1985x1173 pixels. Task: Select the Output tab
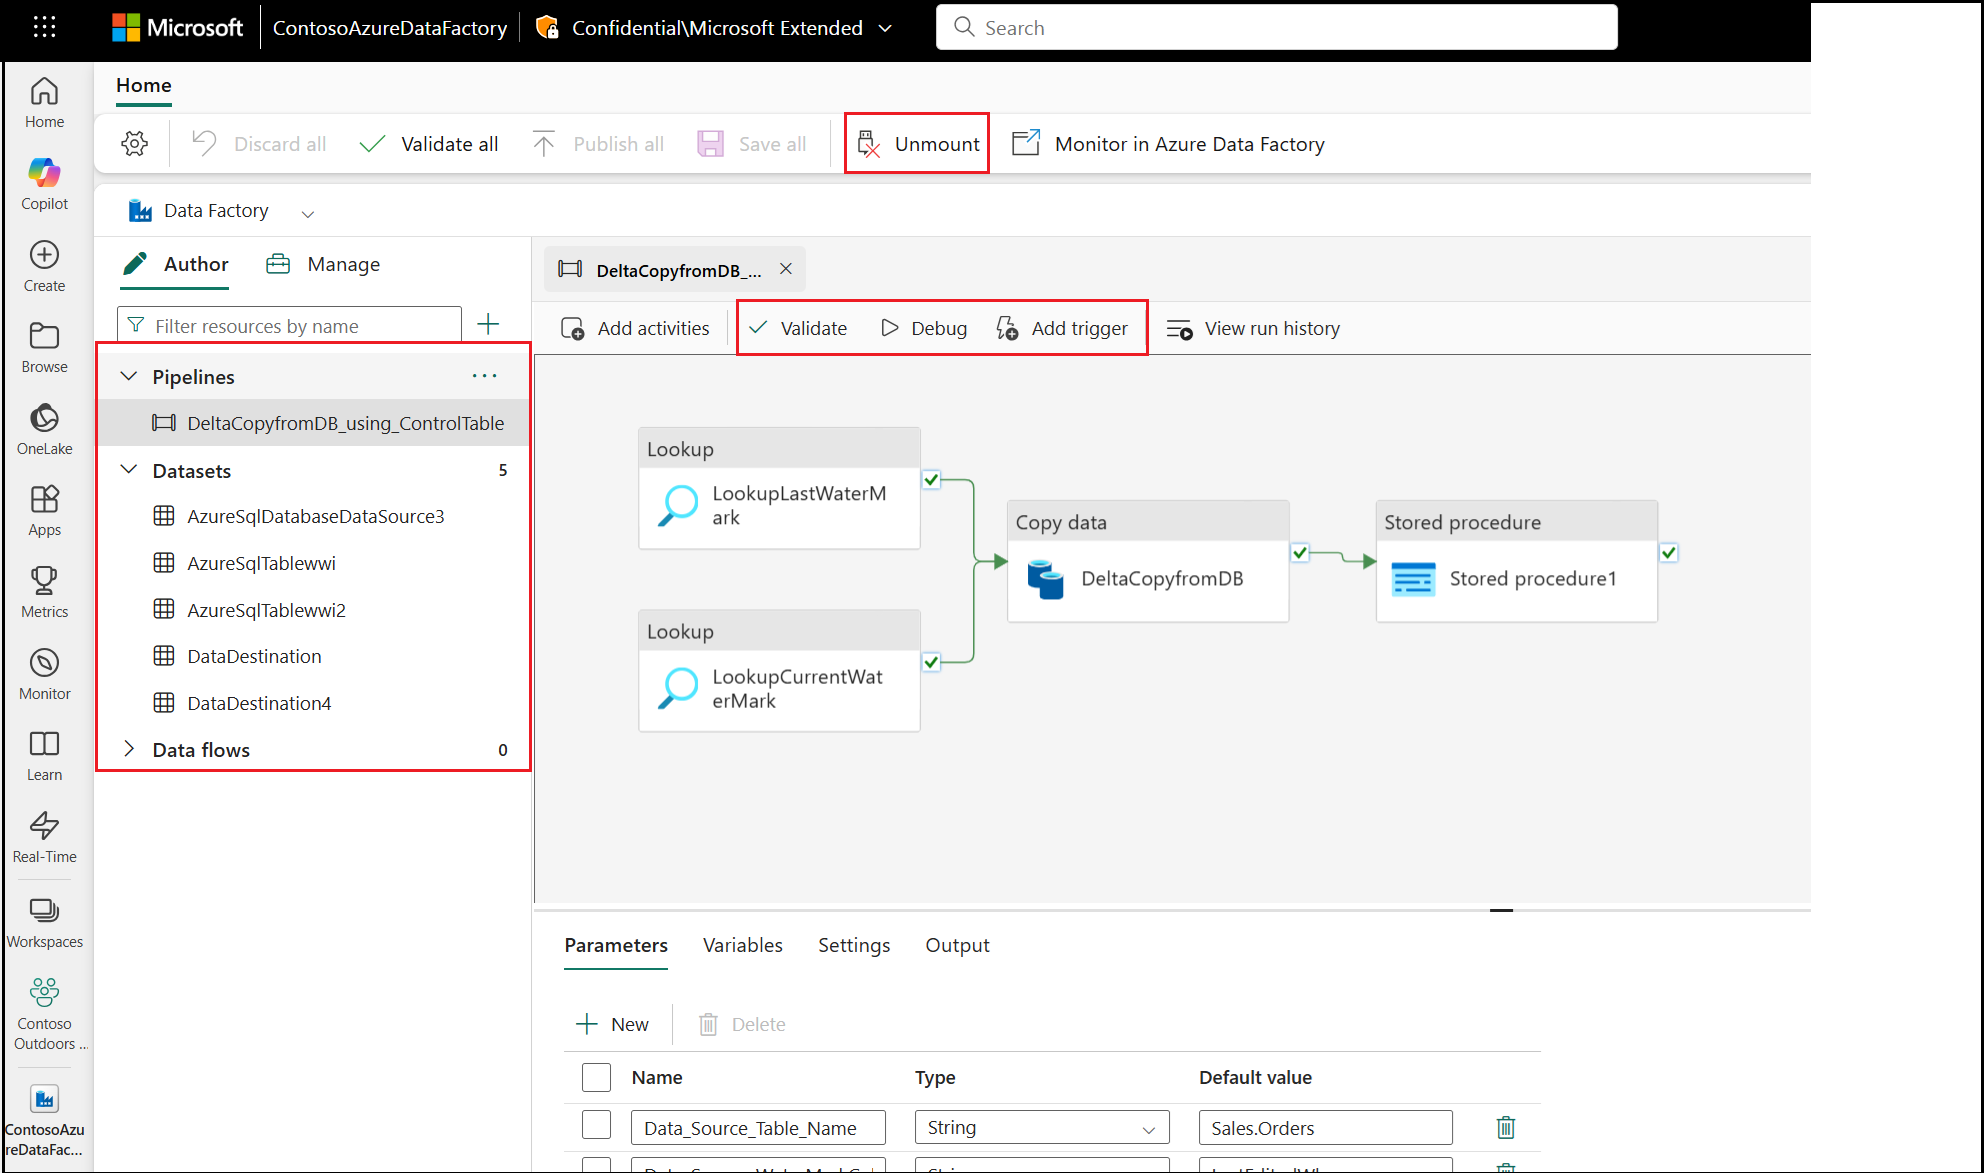pos(956,945)
